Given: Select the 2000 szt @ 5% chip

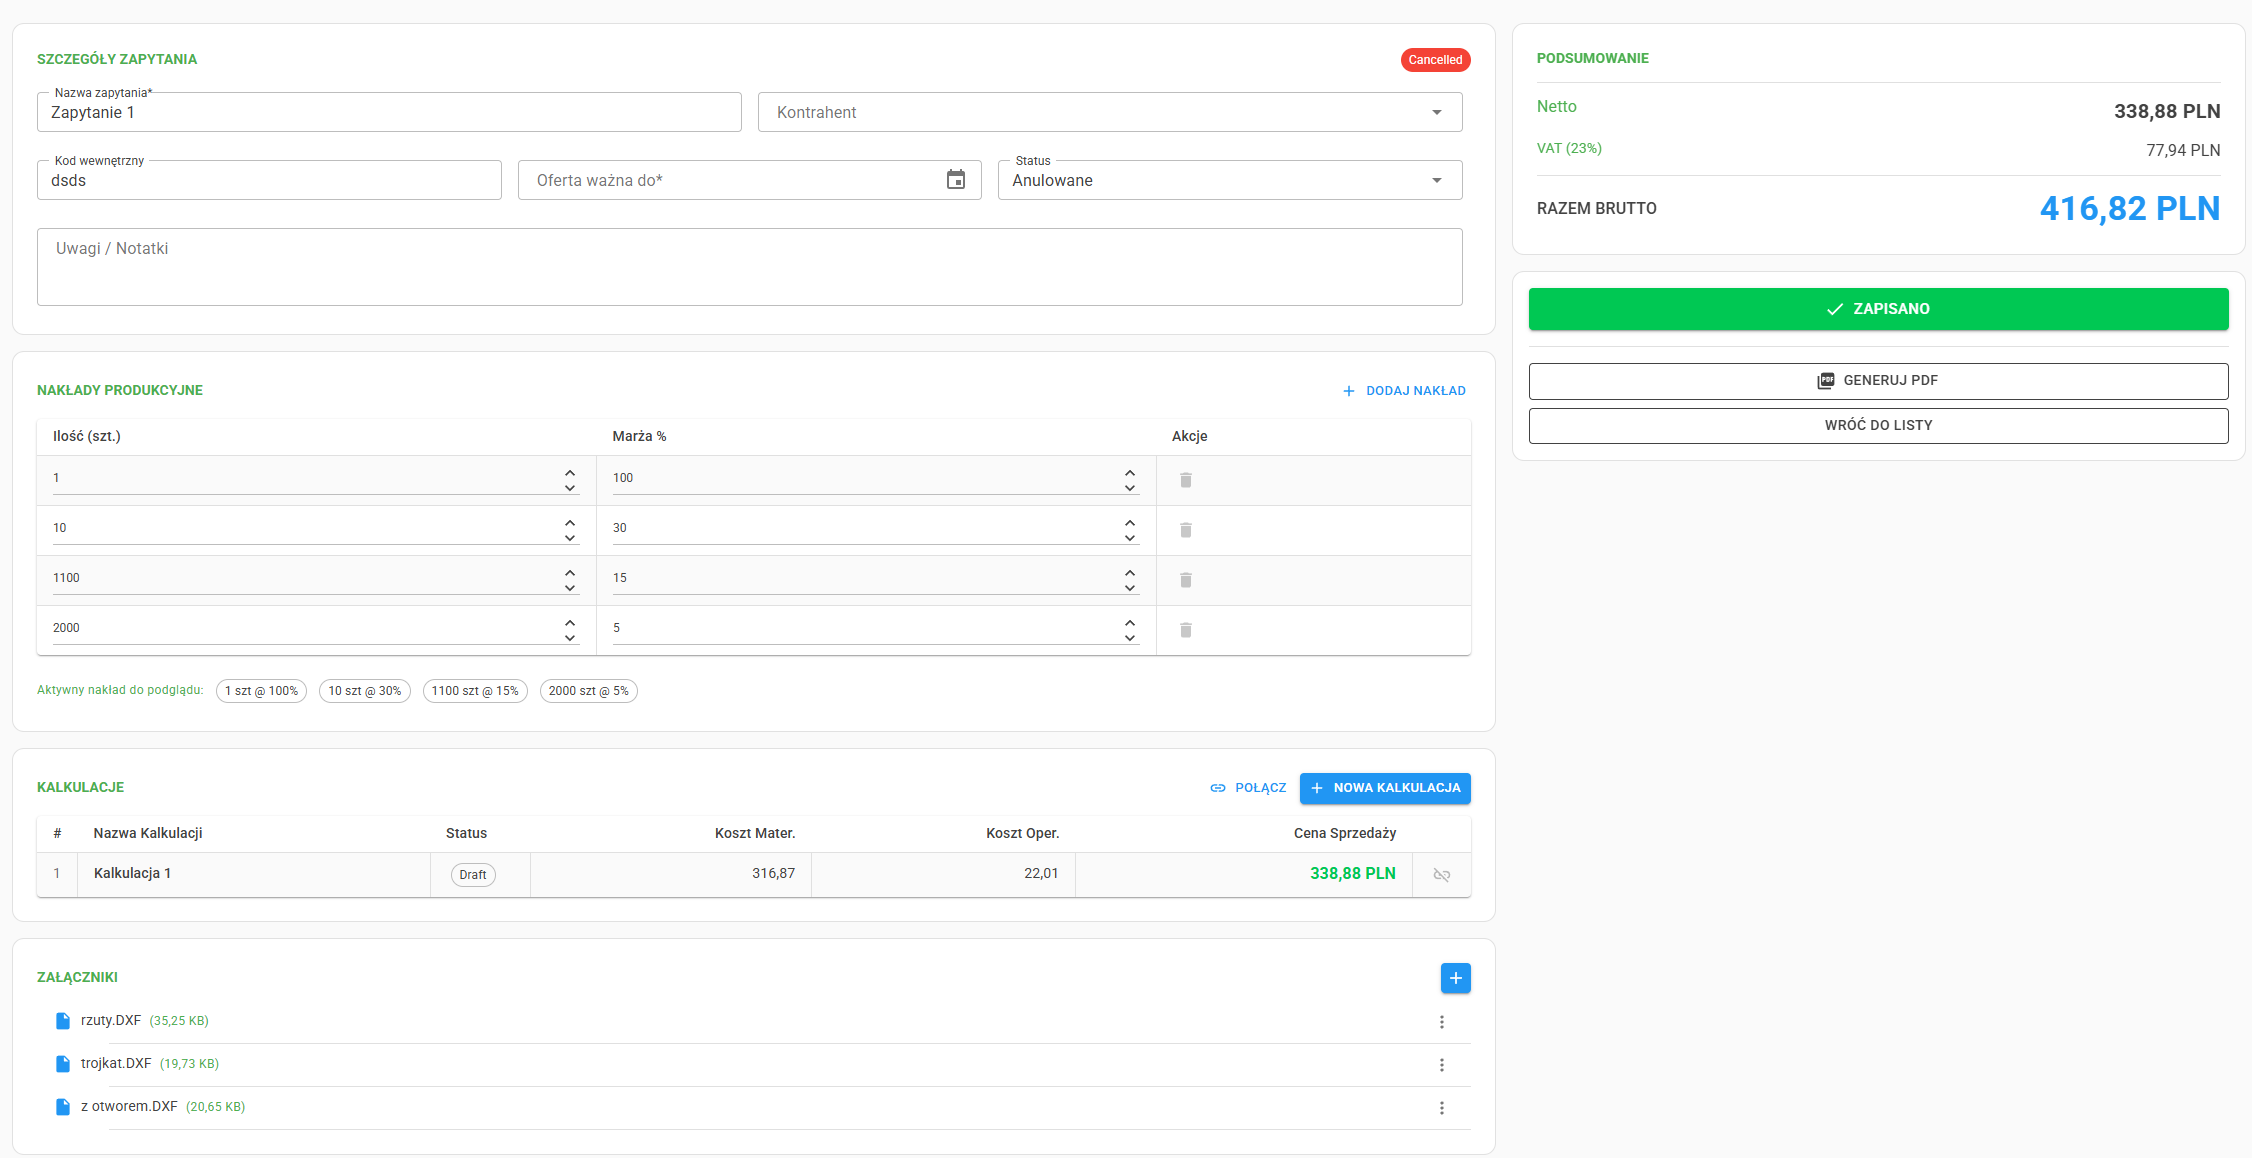Looking at the screenshot, I should [588, 691].
